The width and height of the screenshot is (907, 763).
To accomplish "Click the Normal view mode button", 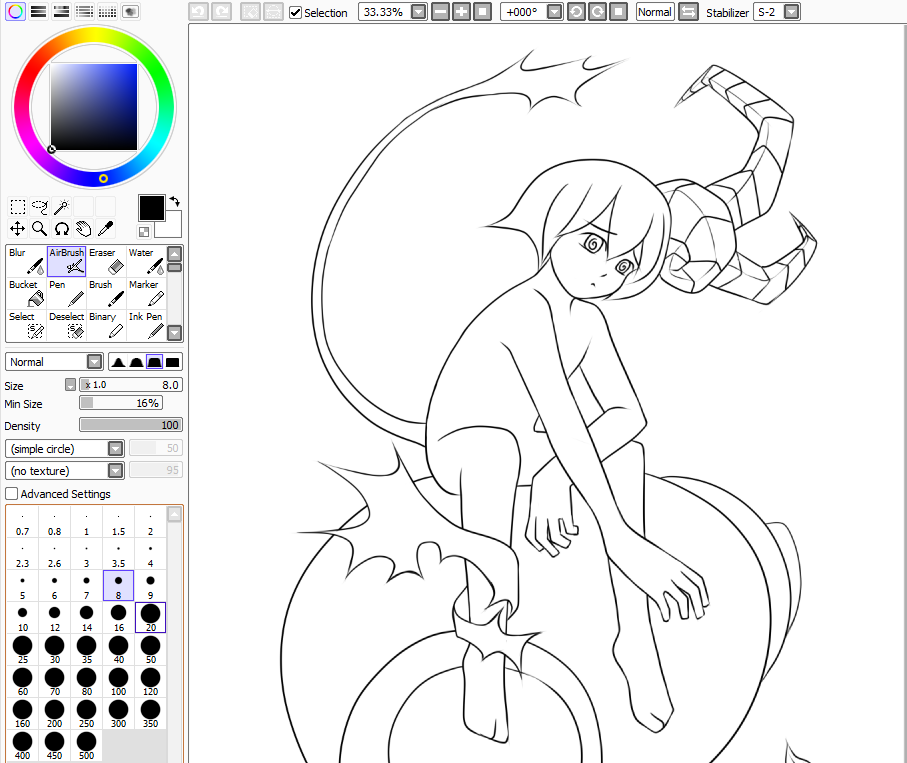I will (x=655, y=12).
